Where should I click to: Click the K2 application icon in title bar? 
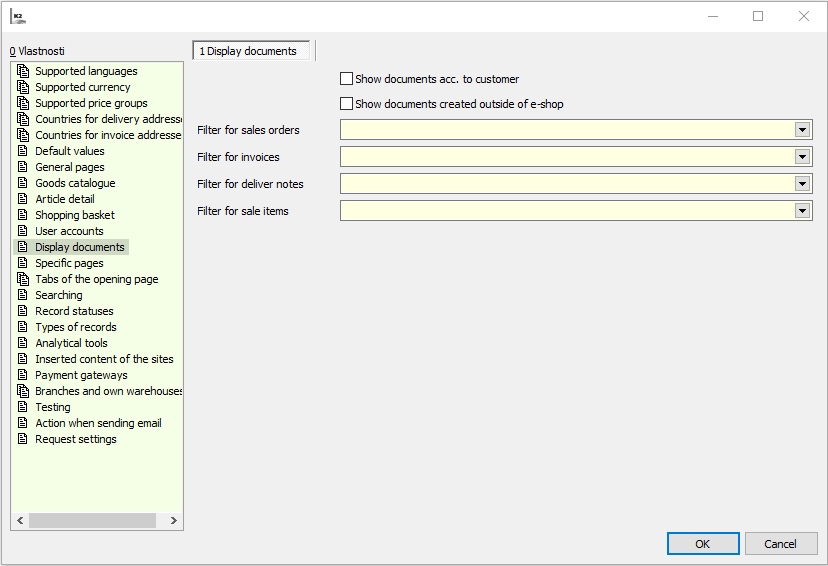click(17, 16)
